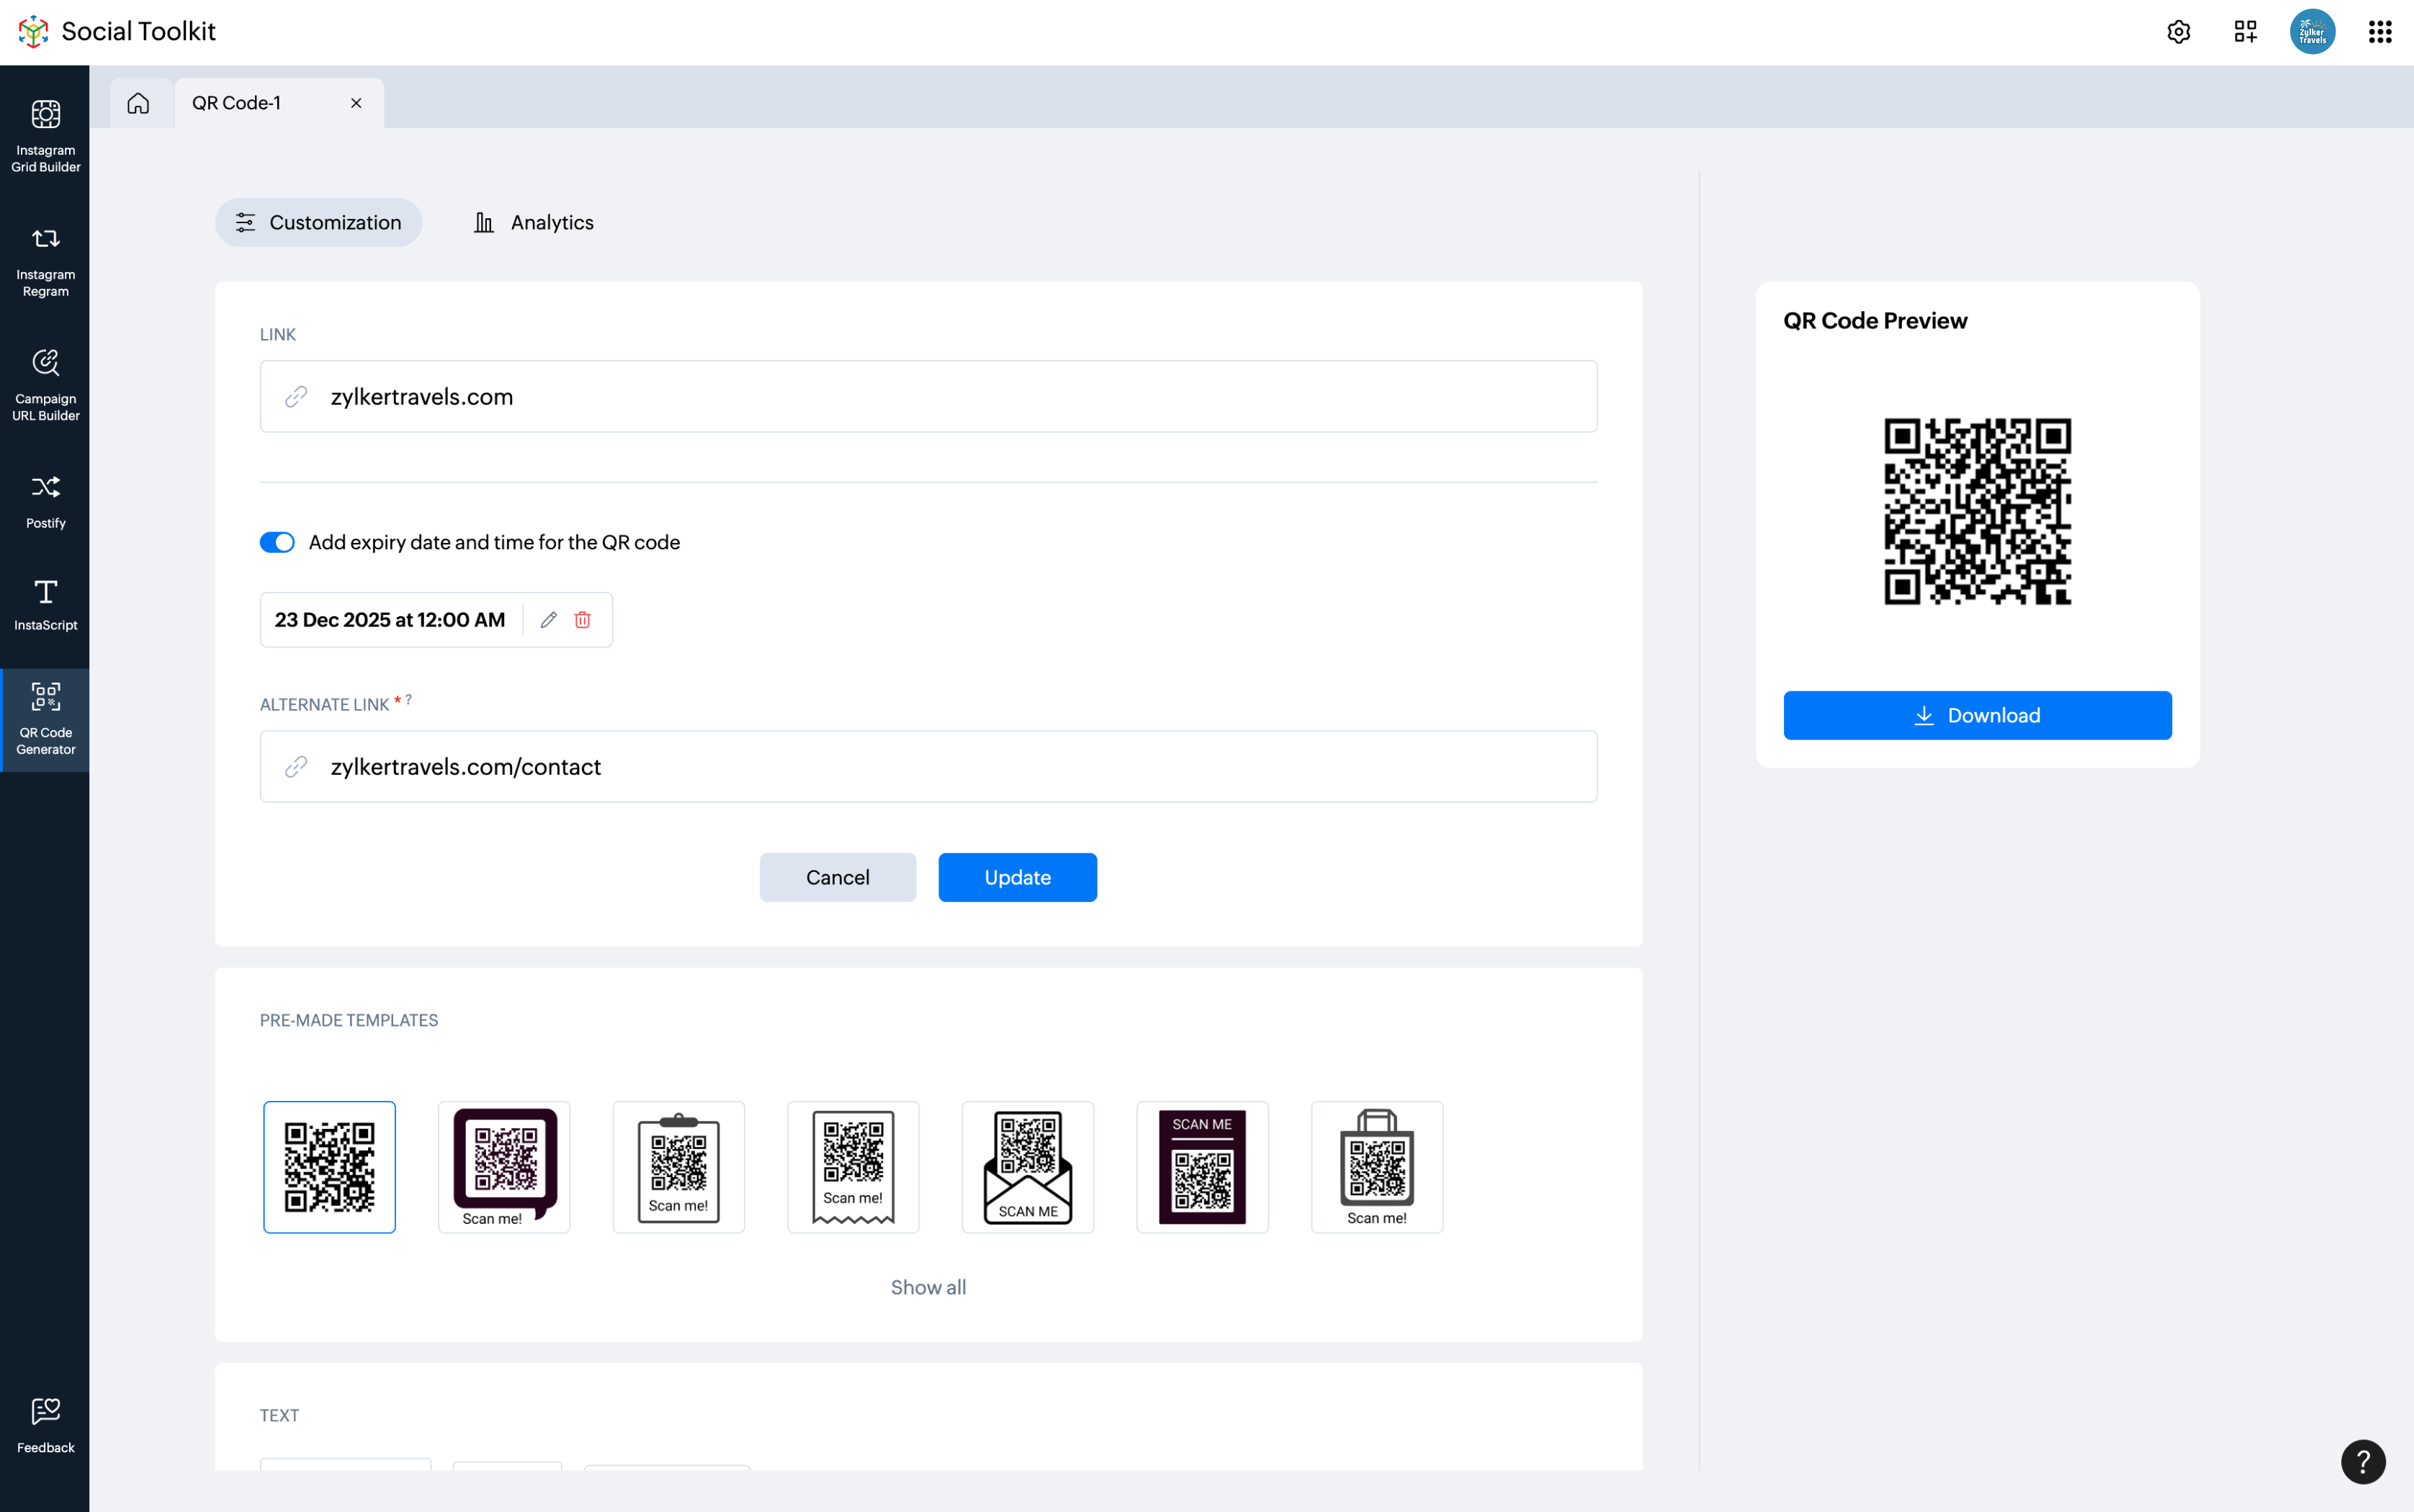Open the InstaScript tool

pyautogui.click(x=45, y=604)
